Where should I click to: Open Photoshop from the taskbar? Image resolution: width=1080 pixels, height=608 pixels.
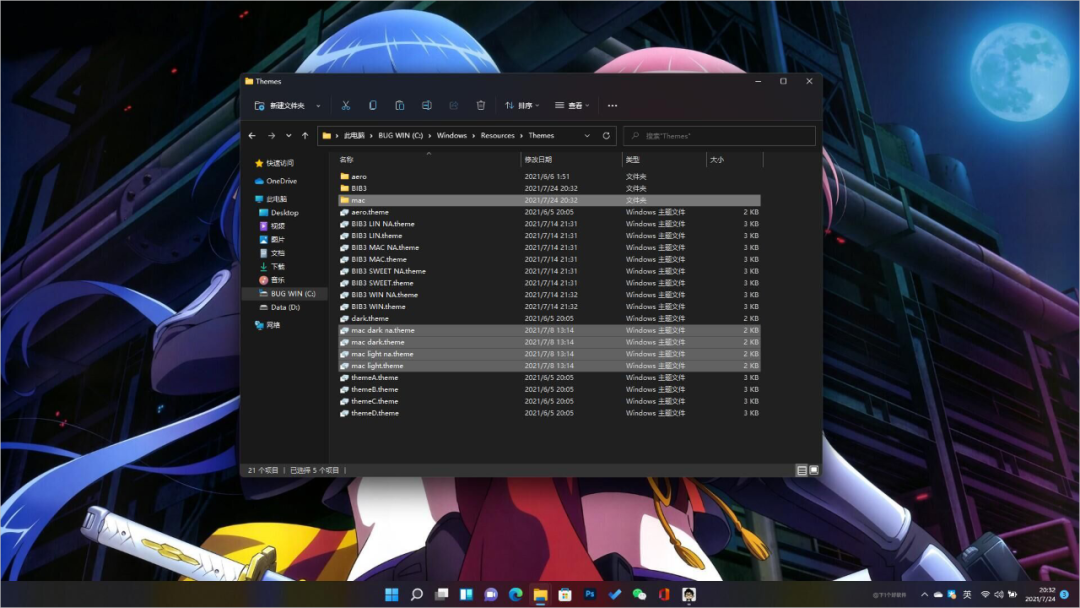click(x=590, y=595)
